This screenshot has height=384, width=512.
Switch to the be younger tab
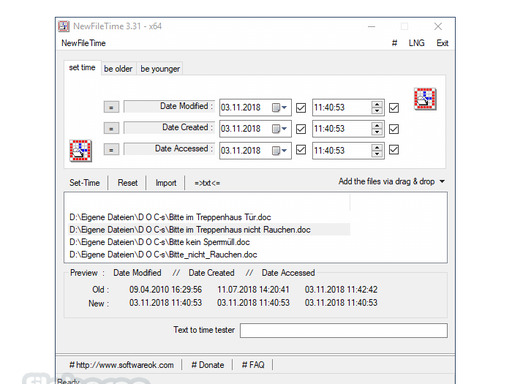pyautogui.click(x=160, y=69)
